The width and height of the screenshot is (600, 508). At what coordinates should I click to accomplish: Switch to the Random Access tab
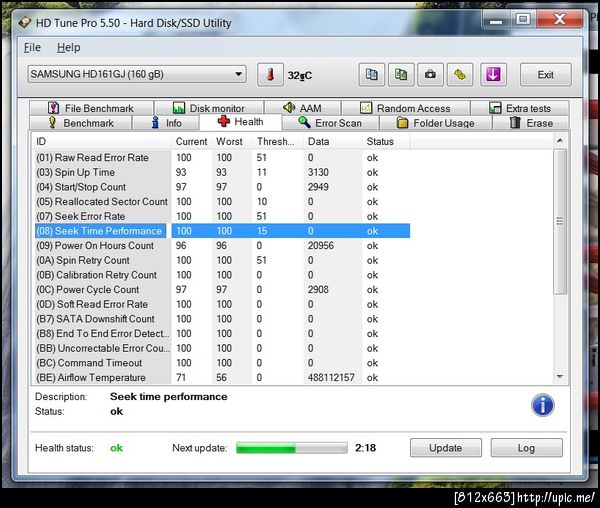[x=406, y=108]
